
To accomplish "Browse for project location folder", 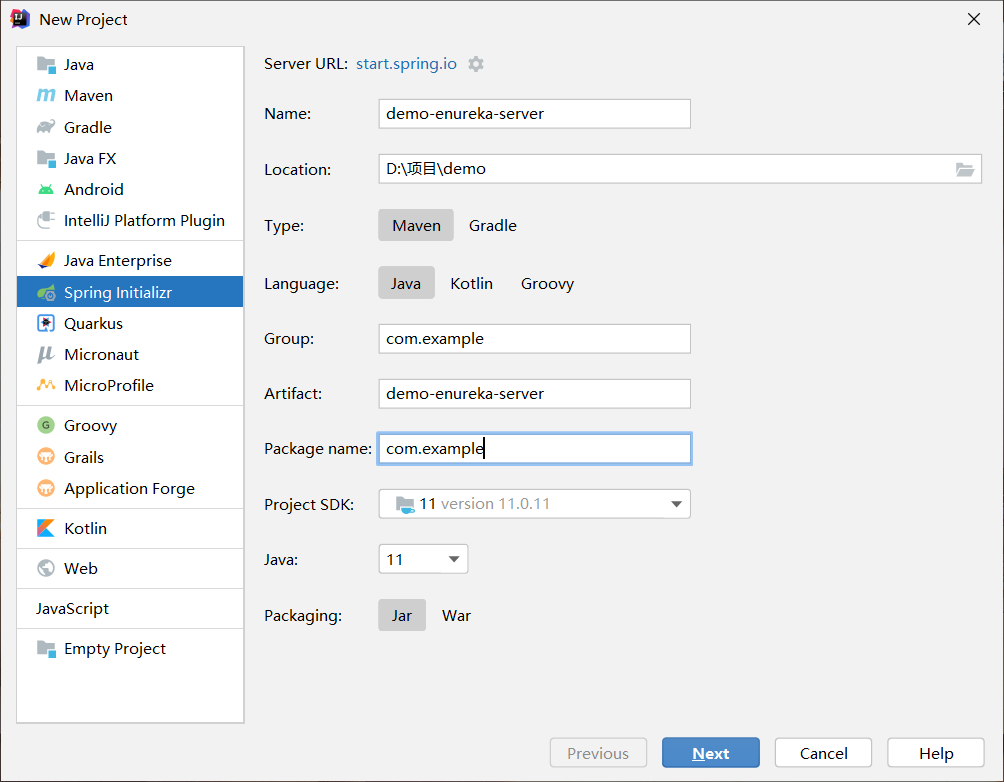I will (x=965, y=170).
